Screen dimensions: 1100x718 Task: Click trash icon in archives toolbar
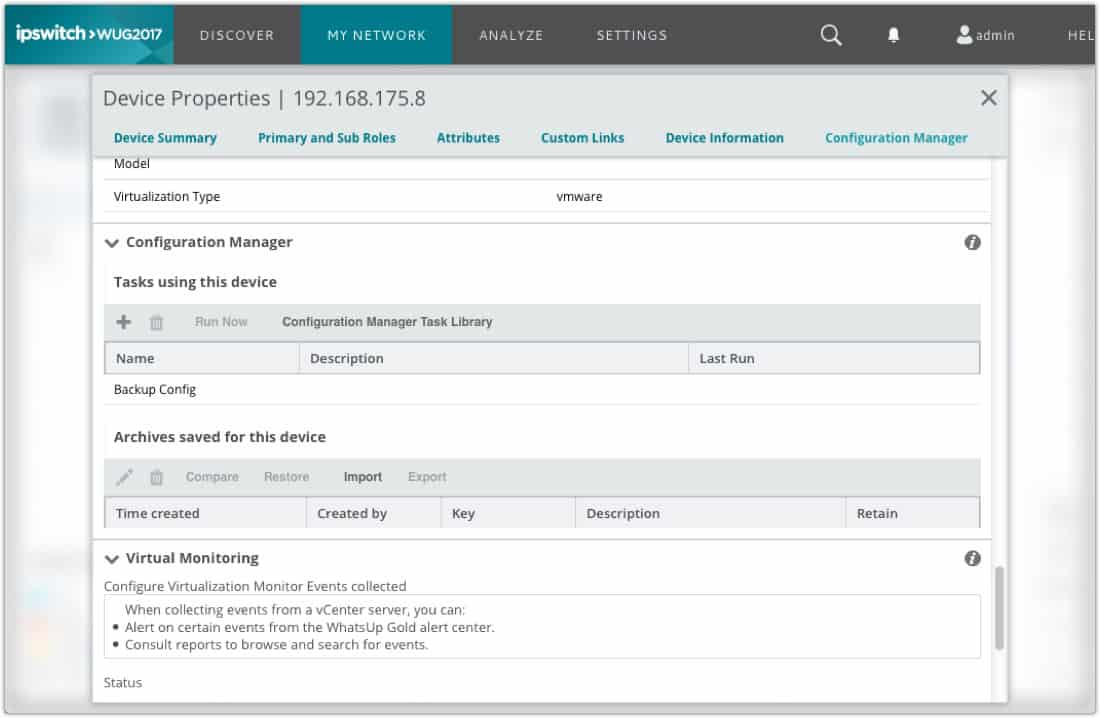coord(156,477)
